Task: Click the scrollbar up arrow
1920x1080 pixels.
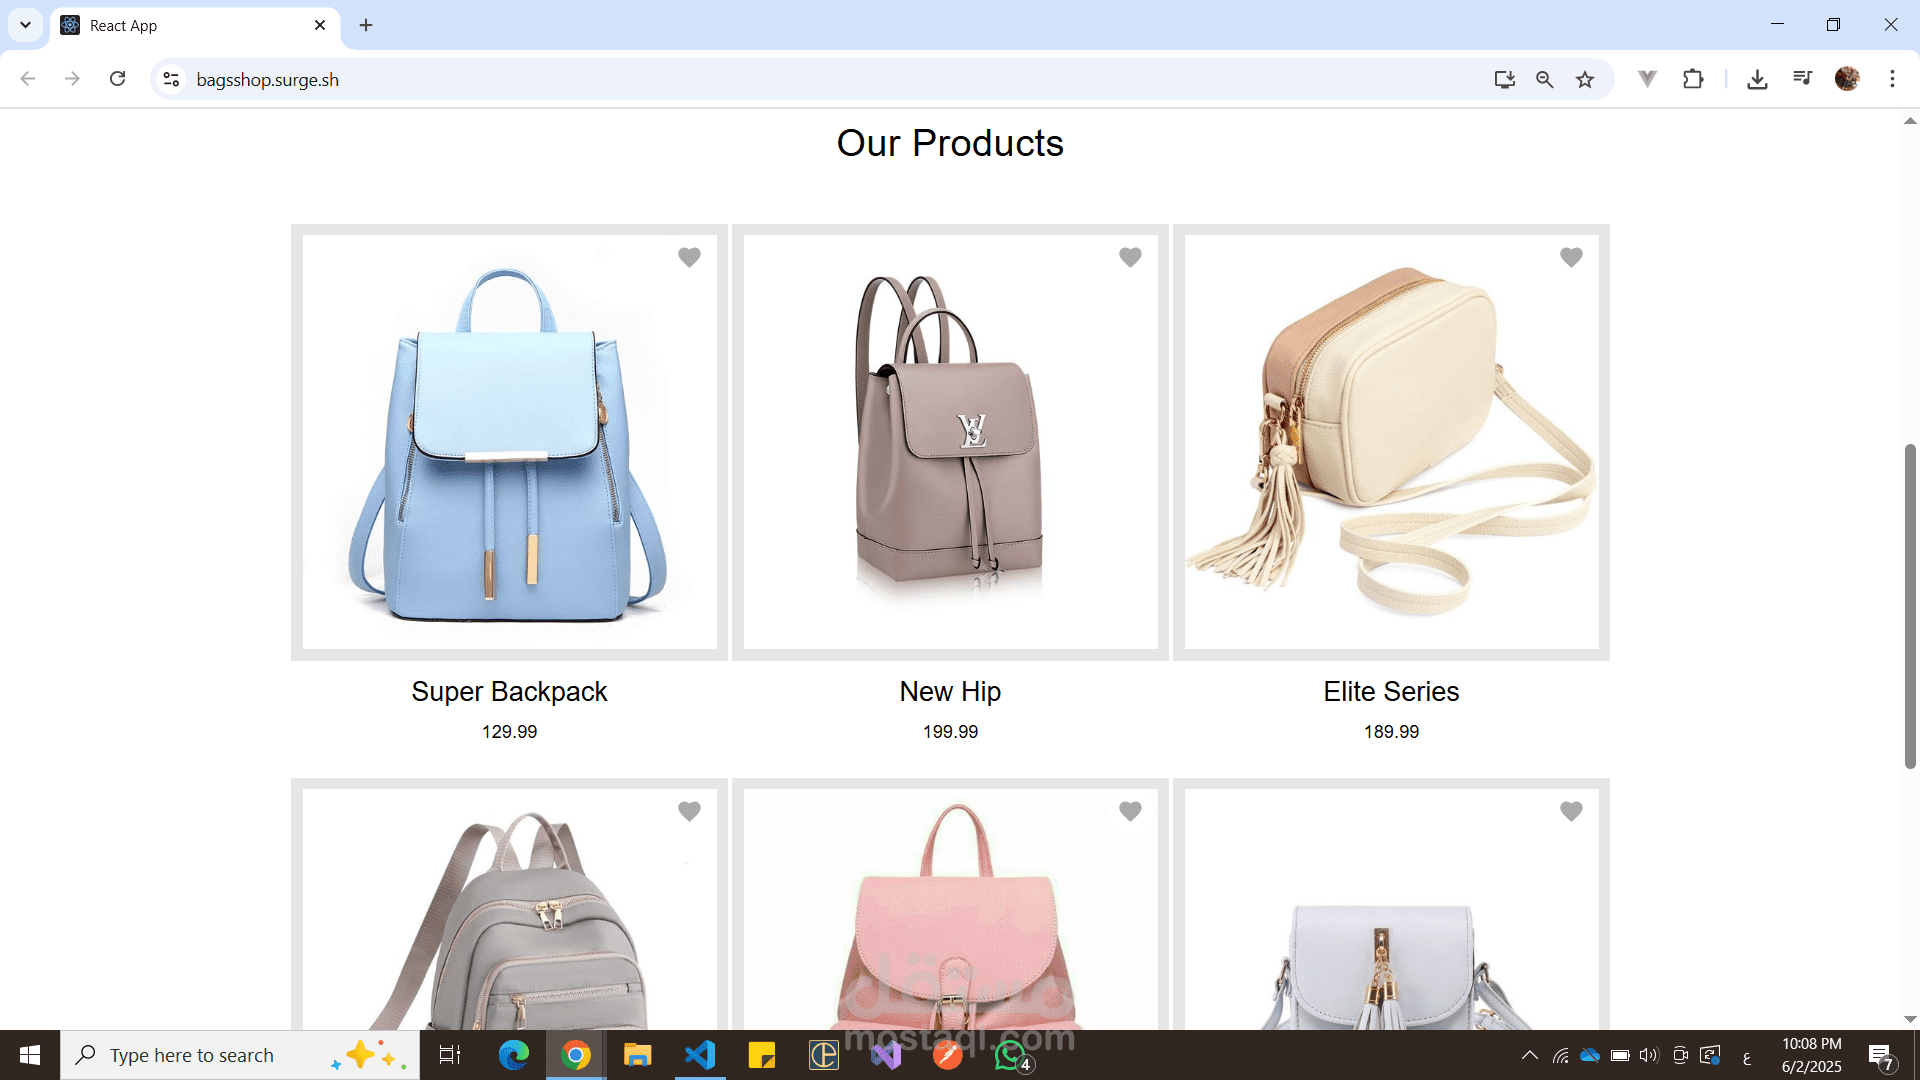Action: pos(1910,121)
